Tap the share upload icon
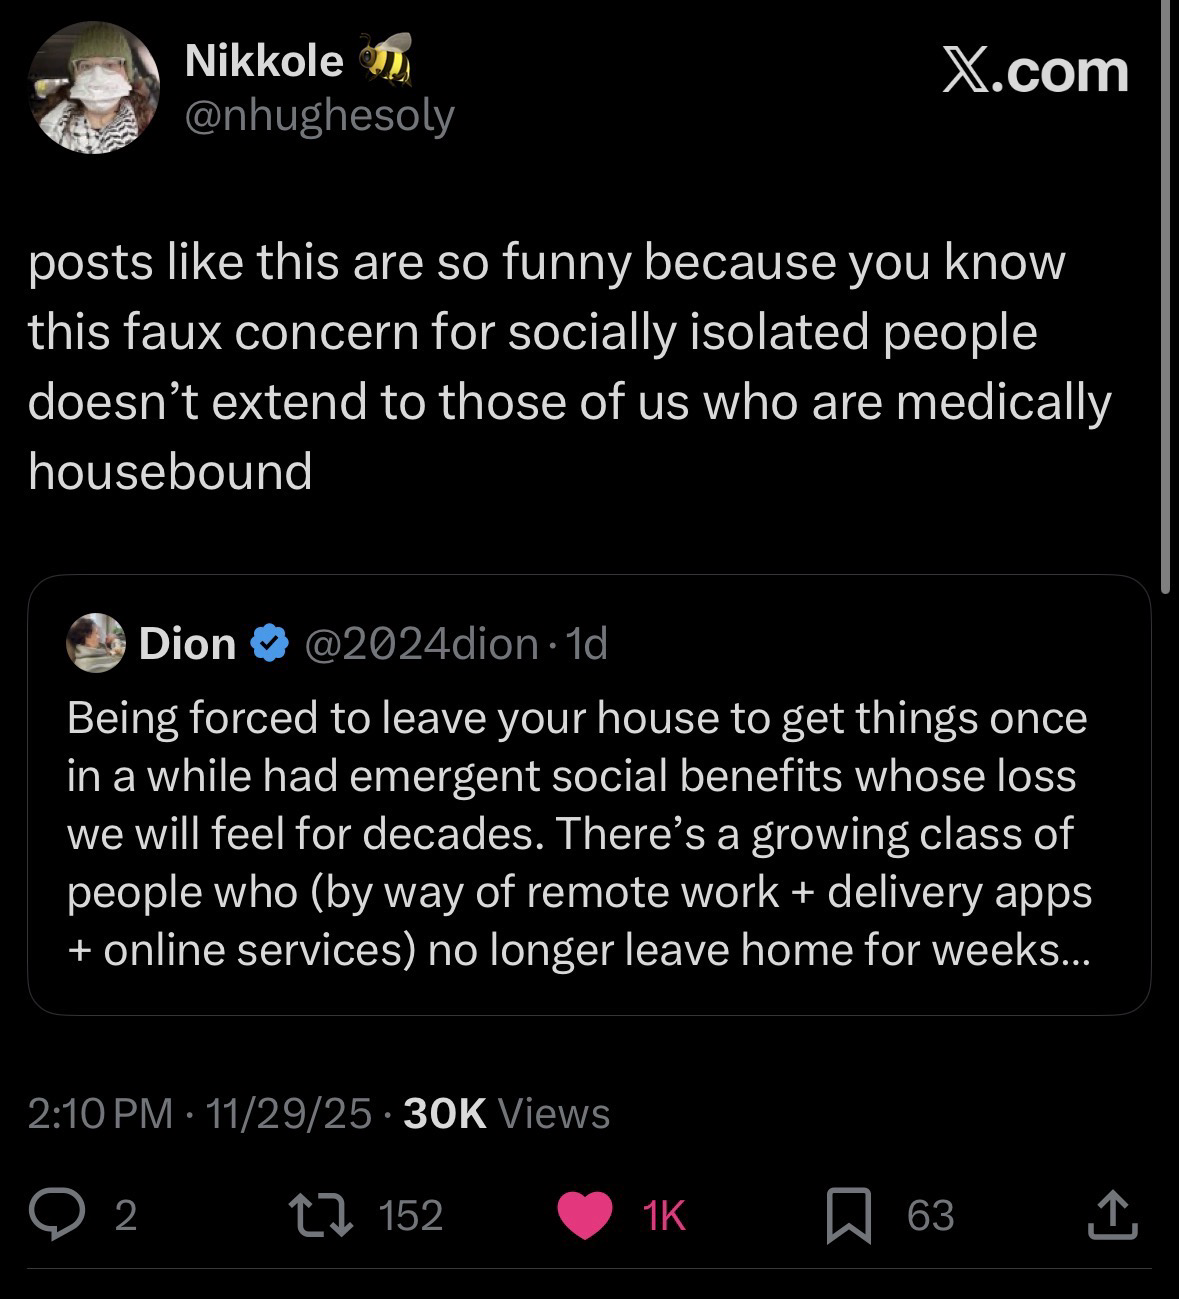1179x1299 pixels. [1112, 1215]
